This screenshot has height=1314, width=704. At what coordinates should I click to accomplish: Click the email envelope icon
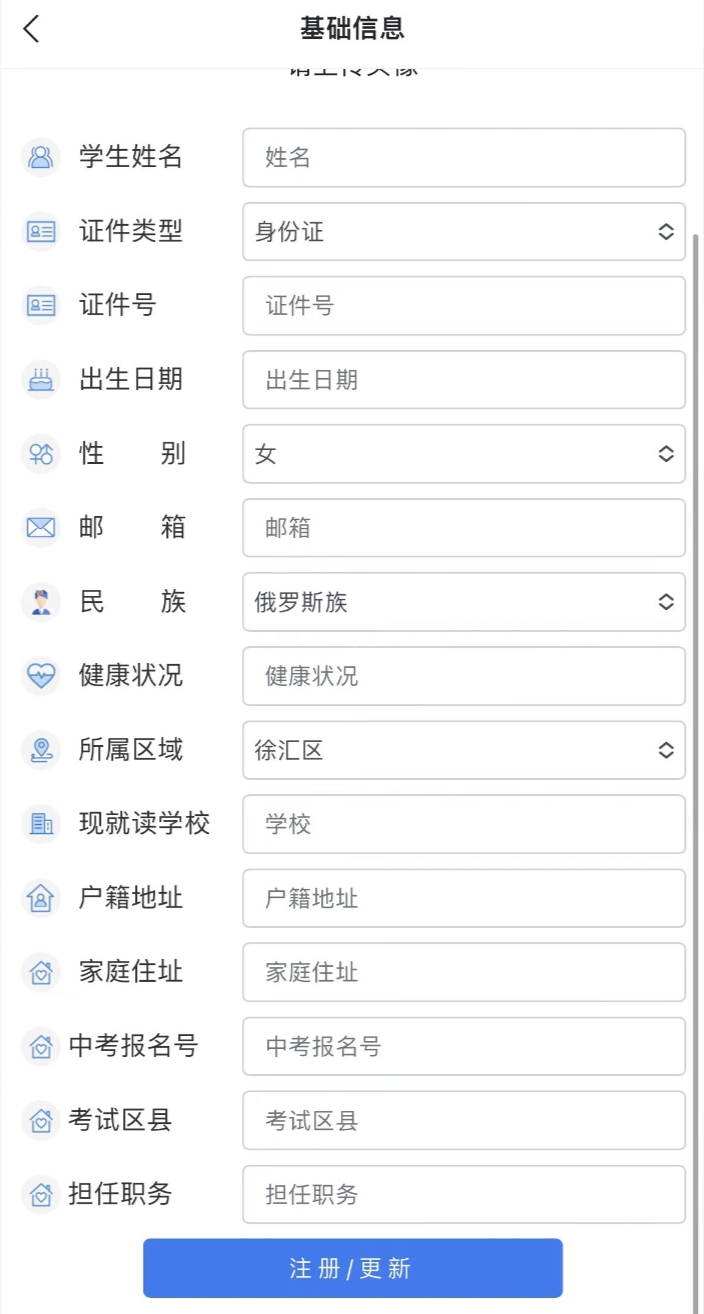pyautogui.click(x=41, y=528)
